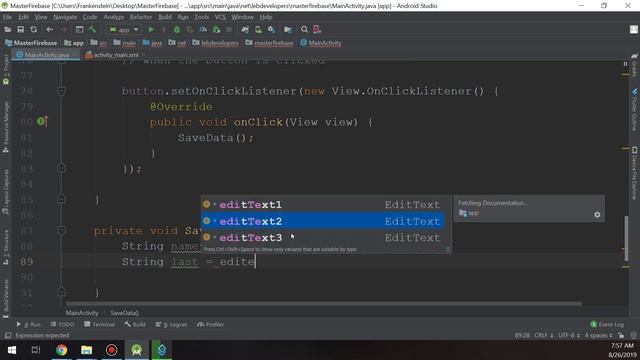
Task: Choose editText3 from autocomplete list
Action: [322, 238]
